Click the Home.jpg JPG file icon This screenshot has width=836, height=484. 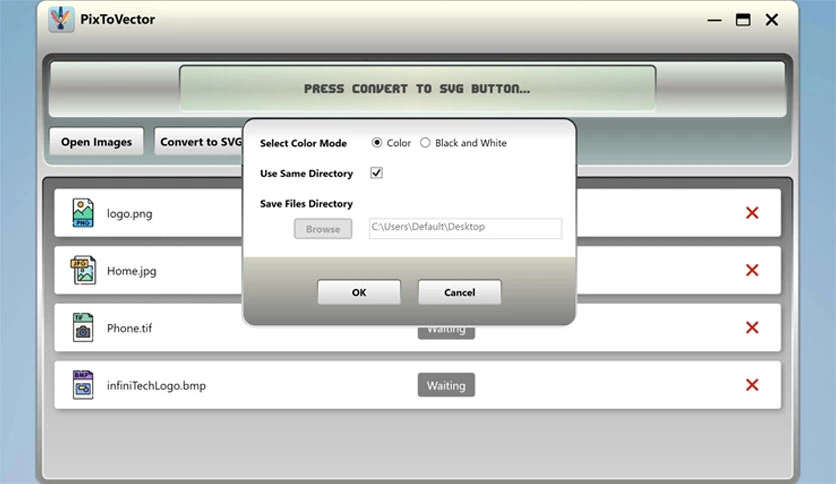pyautogui.click(x=83, y=270)
